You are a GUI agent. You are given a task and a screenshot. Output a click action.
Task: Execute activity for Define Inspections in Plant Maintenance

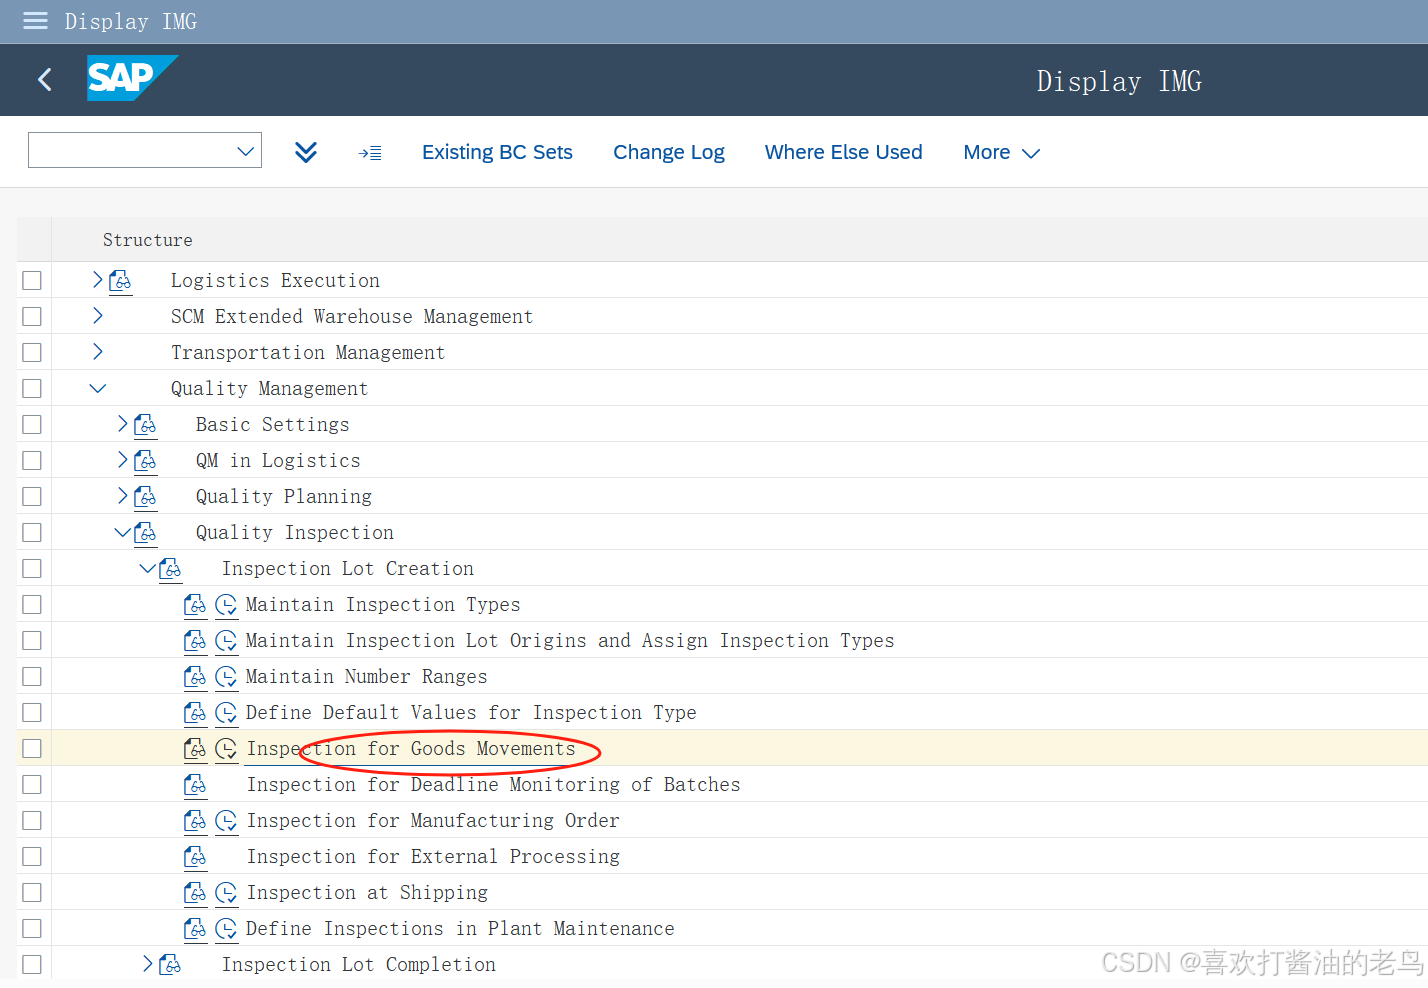227,929
